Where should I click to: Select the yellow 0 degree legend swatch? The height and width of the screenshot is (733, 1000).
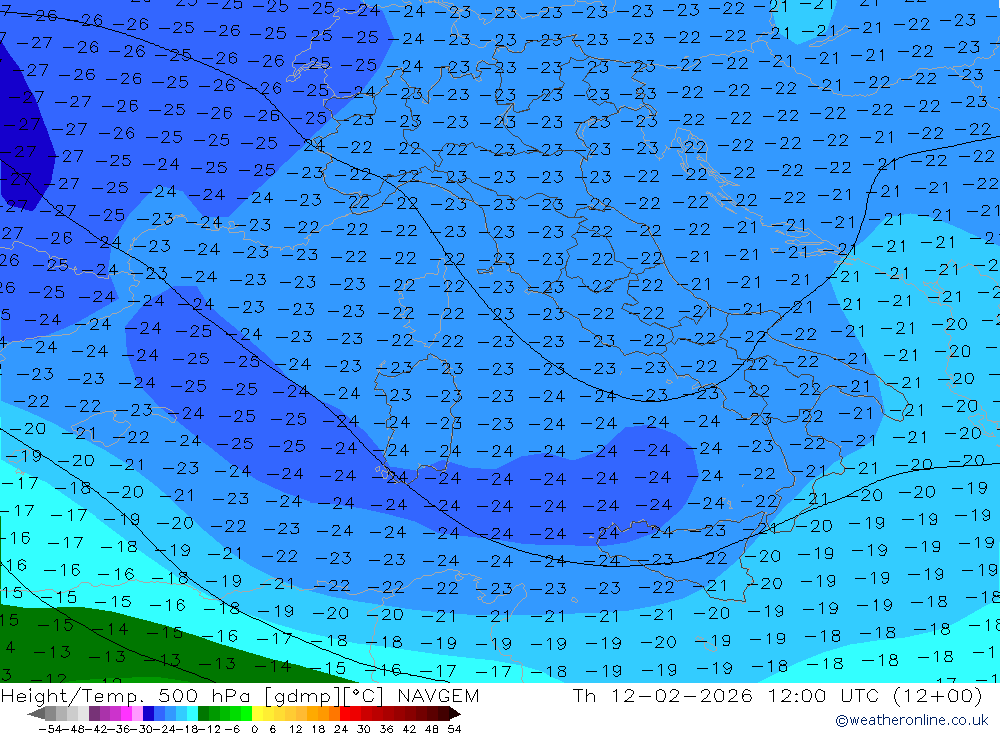click(258, 714)
